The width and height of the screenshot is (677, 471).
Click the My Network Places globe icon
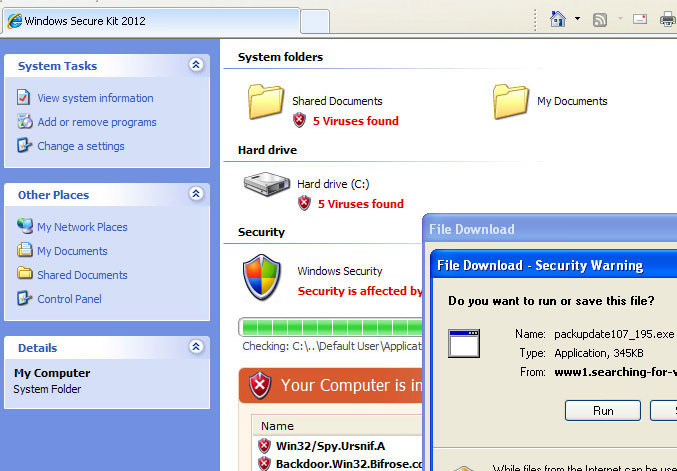click(25, 226)
